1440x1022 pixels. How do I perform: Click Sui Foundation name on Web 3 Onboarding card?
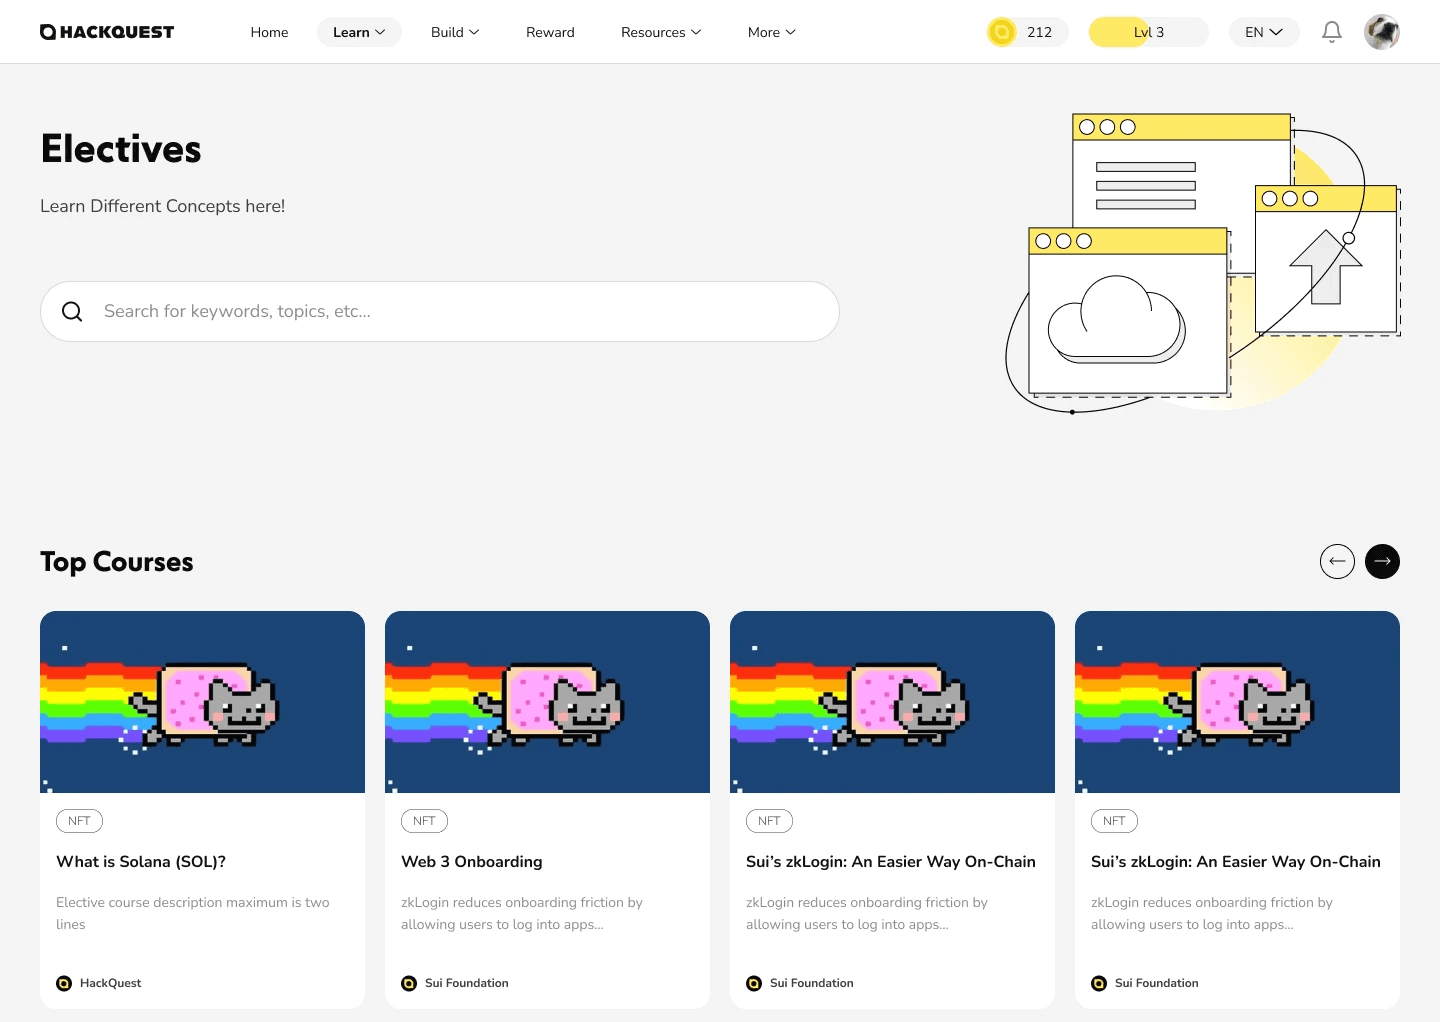tap(467, 983)
